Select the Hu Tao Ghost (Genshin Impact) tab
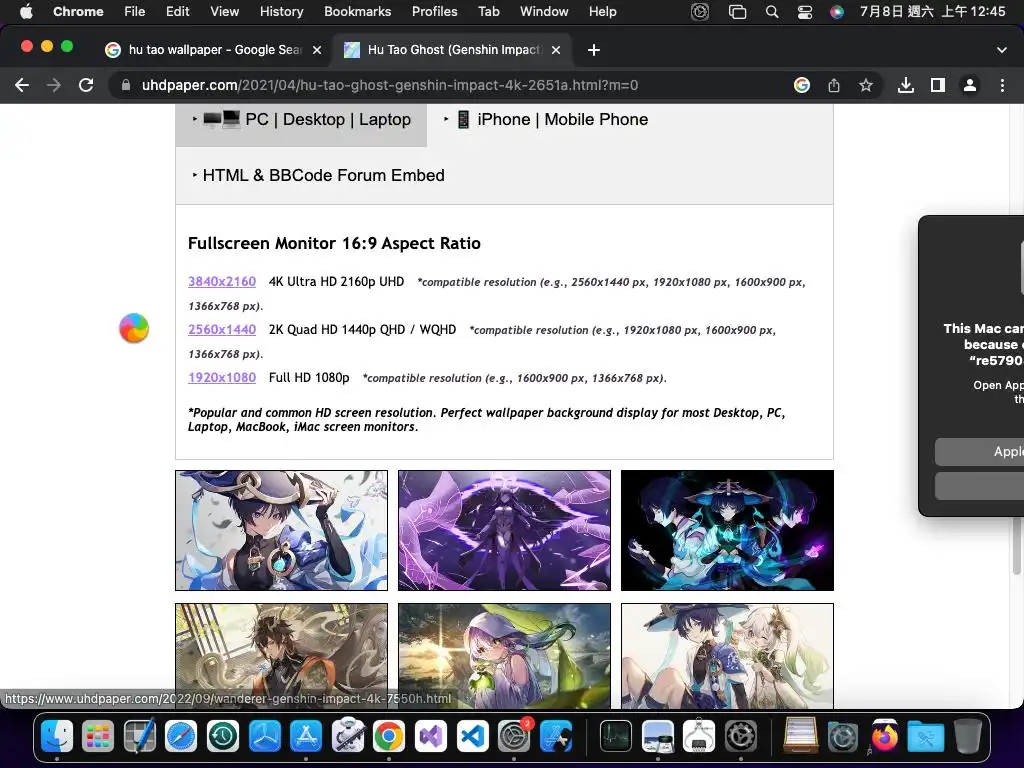This screenshot has height=768, width=1024. 453,50
